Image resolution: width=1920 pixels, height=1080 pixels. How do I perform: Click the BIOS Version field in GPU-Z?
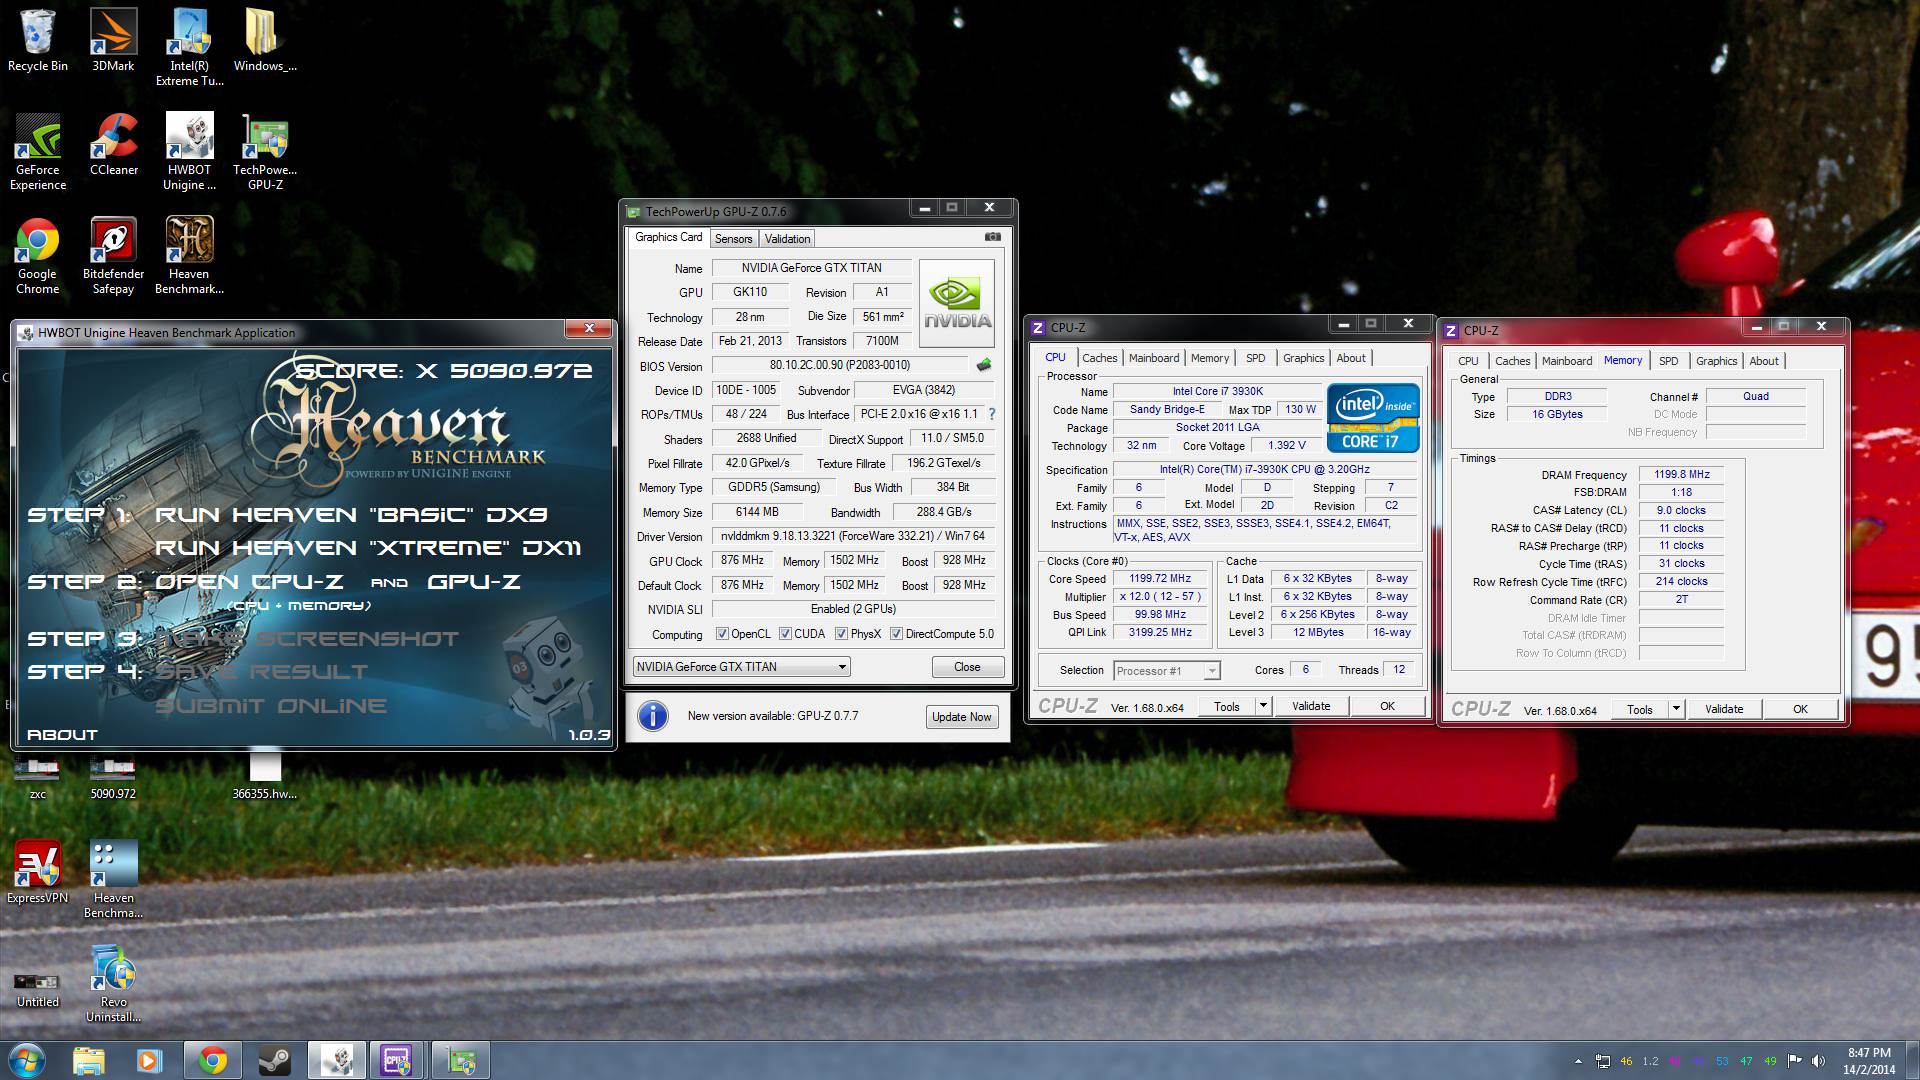840,365
